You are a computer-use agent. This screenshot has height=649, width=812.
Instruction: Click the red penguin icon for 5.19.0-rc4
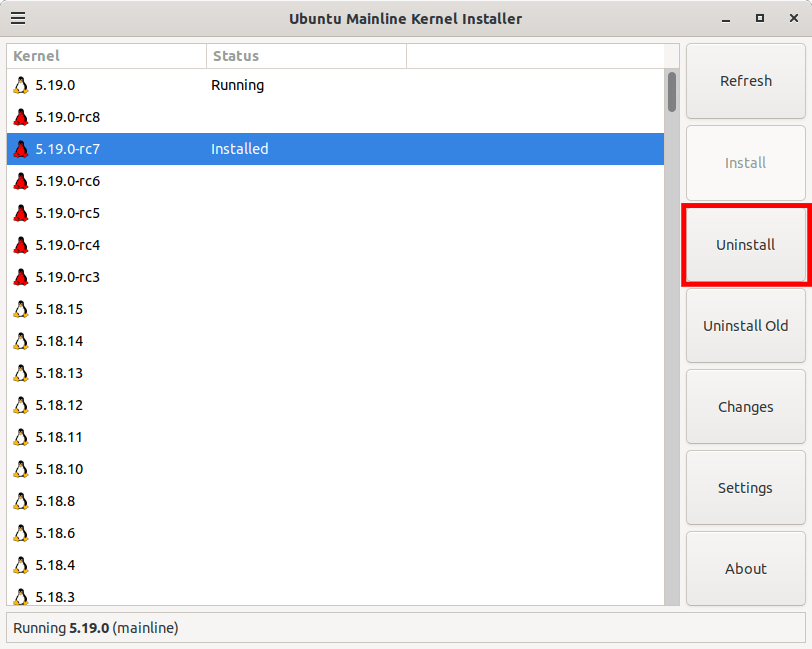21,245
